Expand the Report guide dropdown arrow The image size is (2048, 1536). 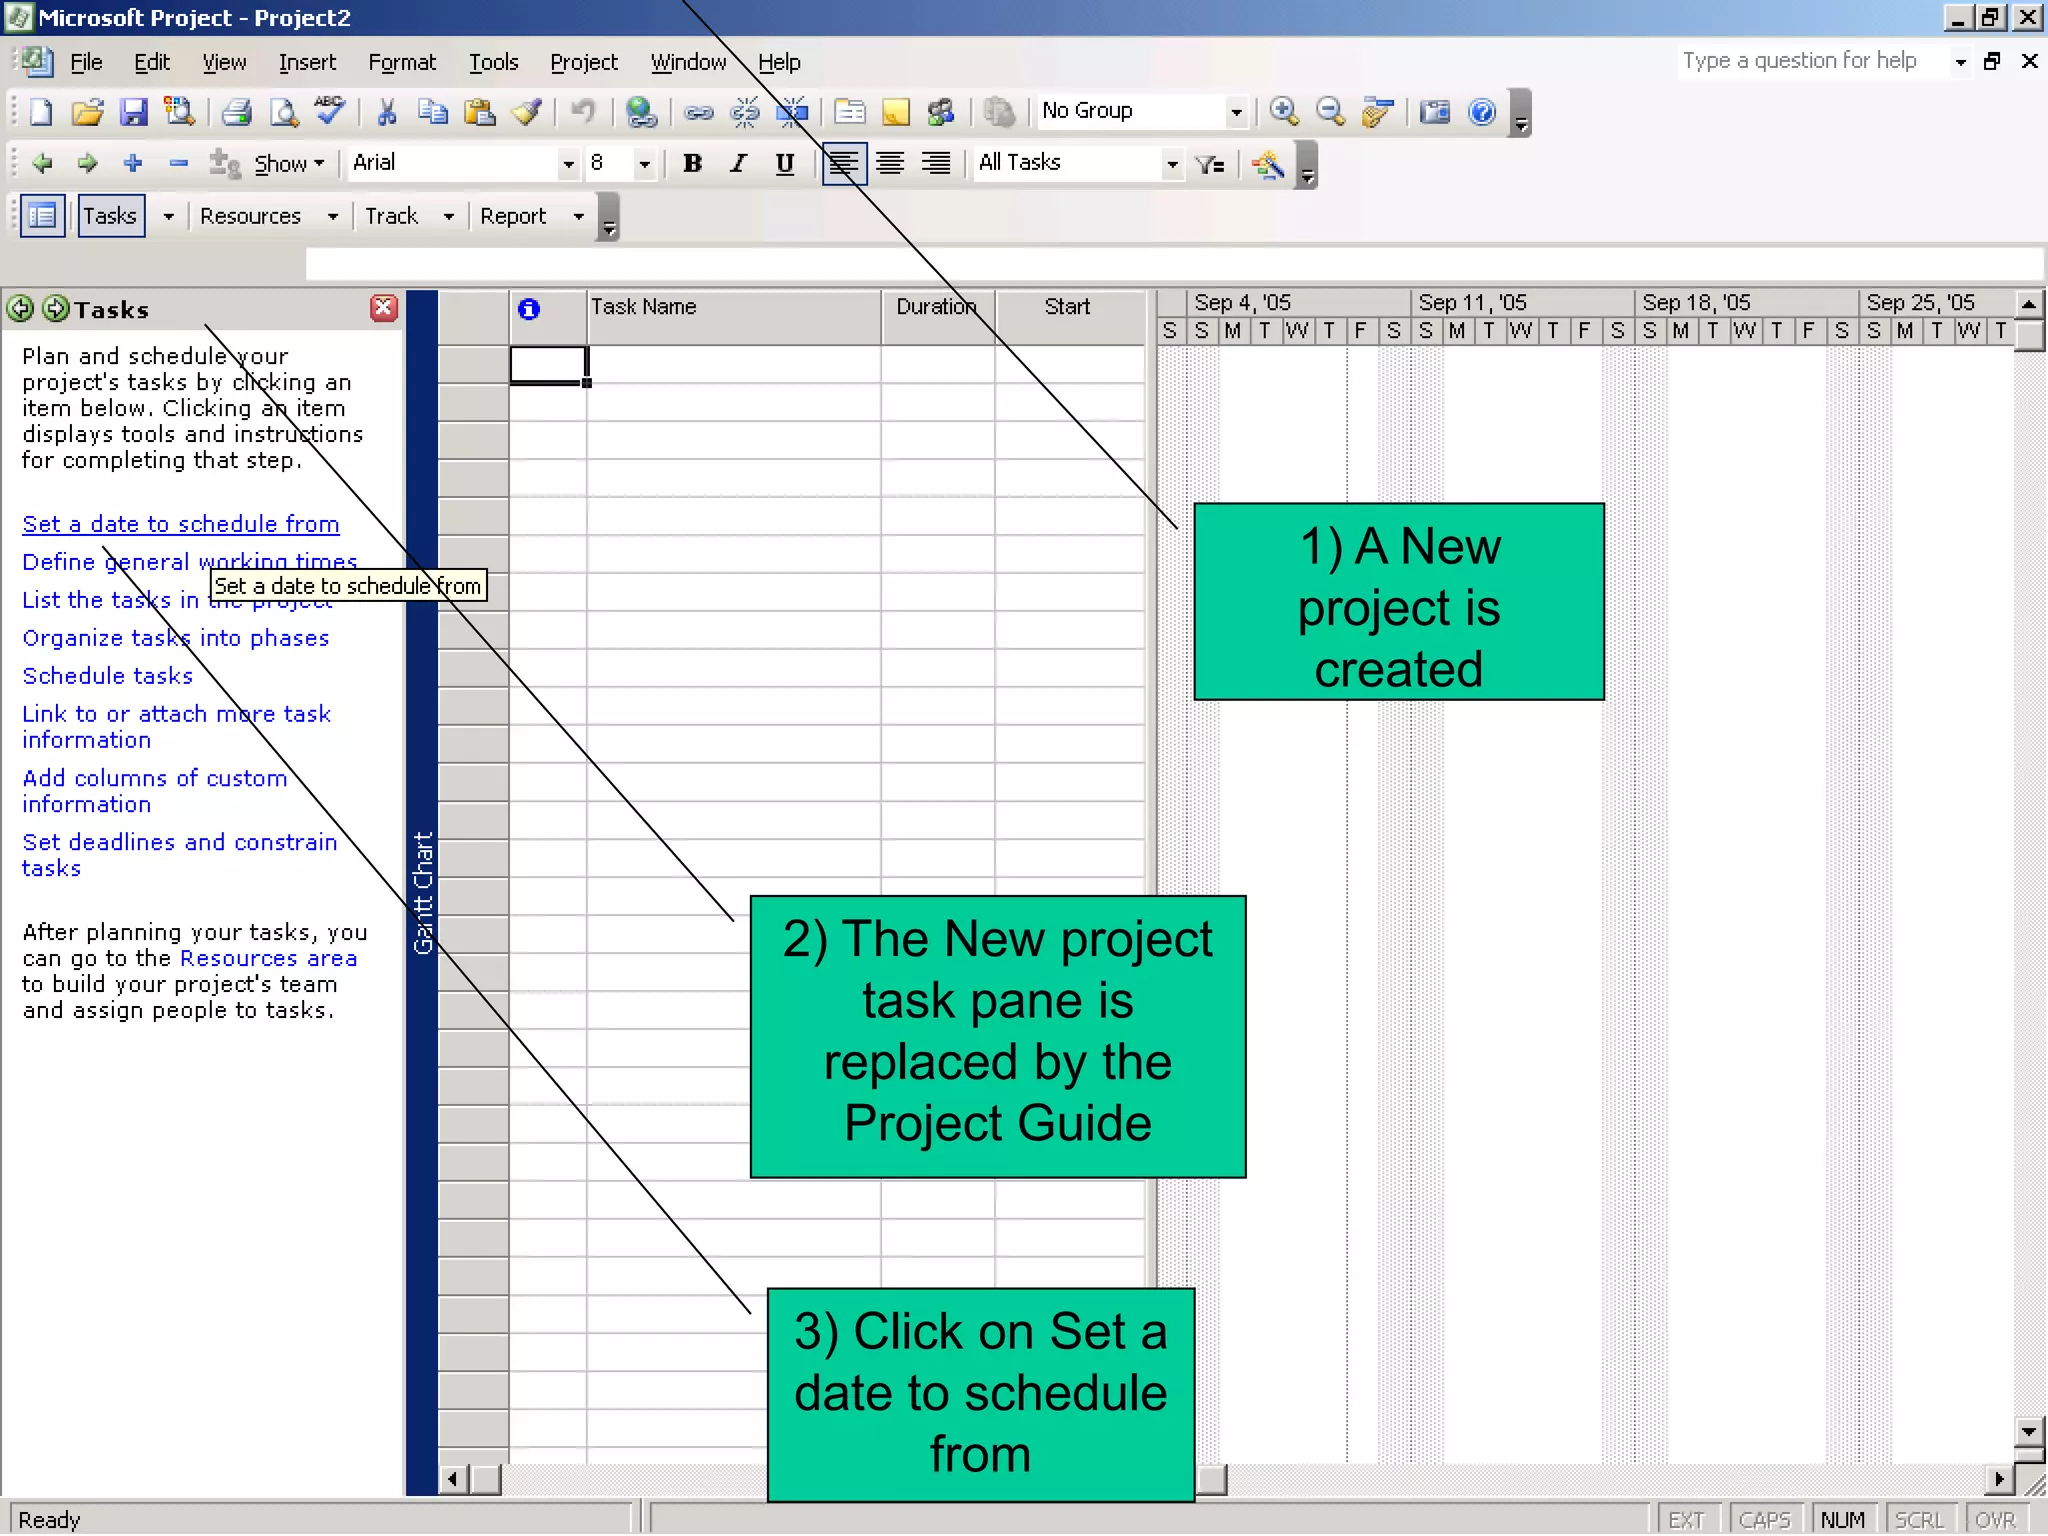[578, 216]
